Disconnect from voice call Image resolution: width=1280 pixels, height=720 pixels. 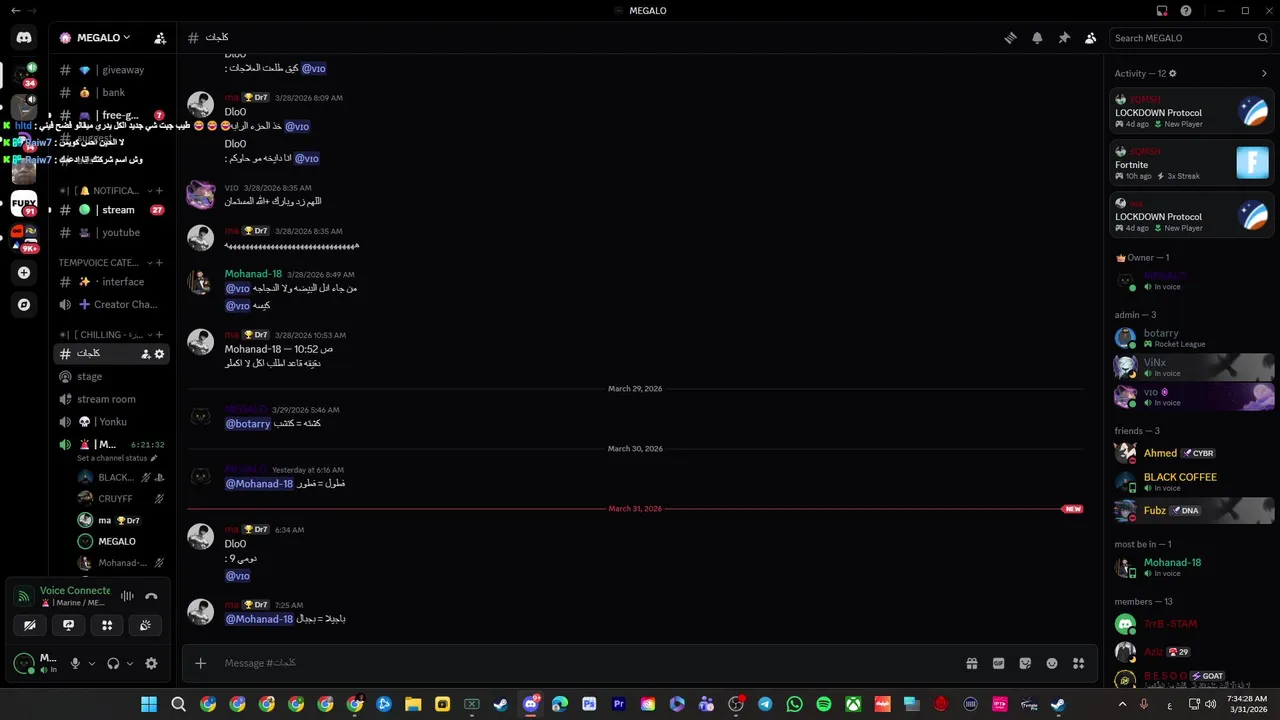(151, 596)
